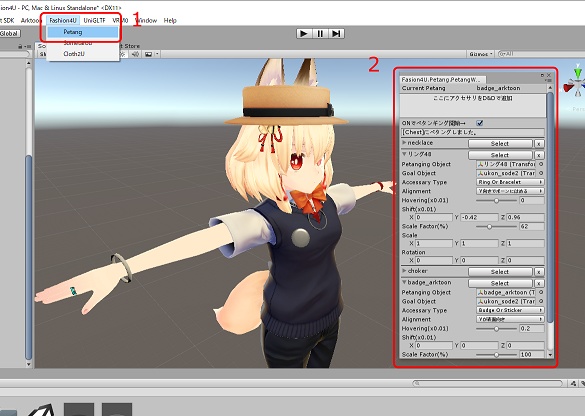Open the left pane options menu icon
Screen dimensions: 585x416
(x=28, y=46)
